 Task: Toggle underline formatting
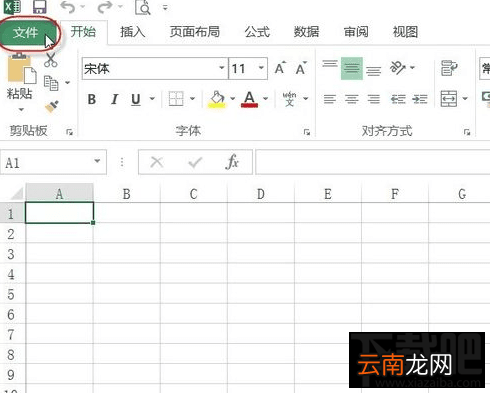(136, 99)
